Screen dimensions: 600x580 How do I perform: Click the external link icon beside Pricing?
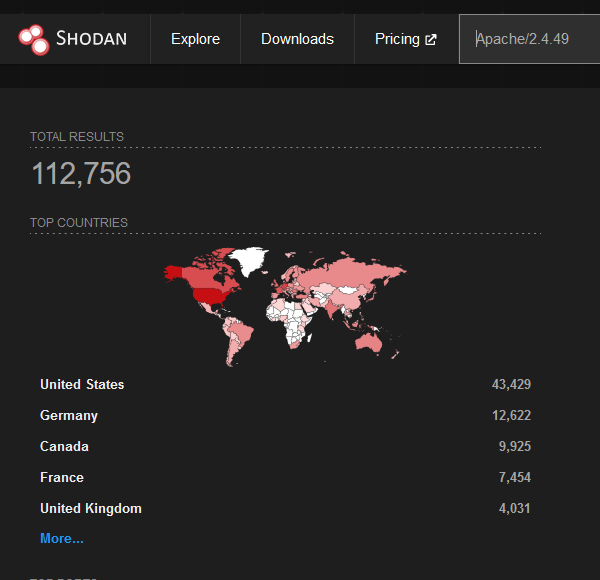431,40
